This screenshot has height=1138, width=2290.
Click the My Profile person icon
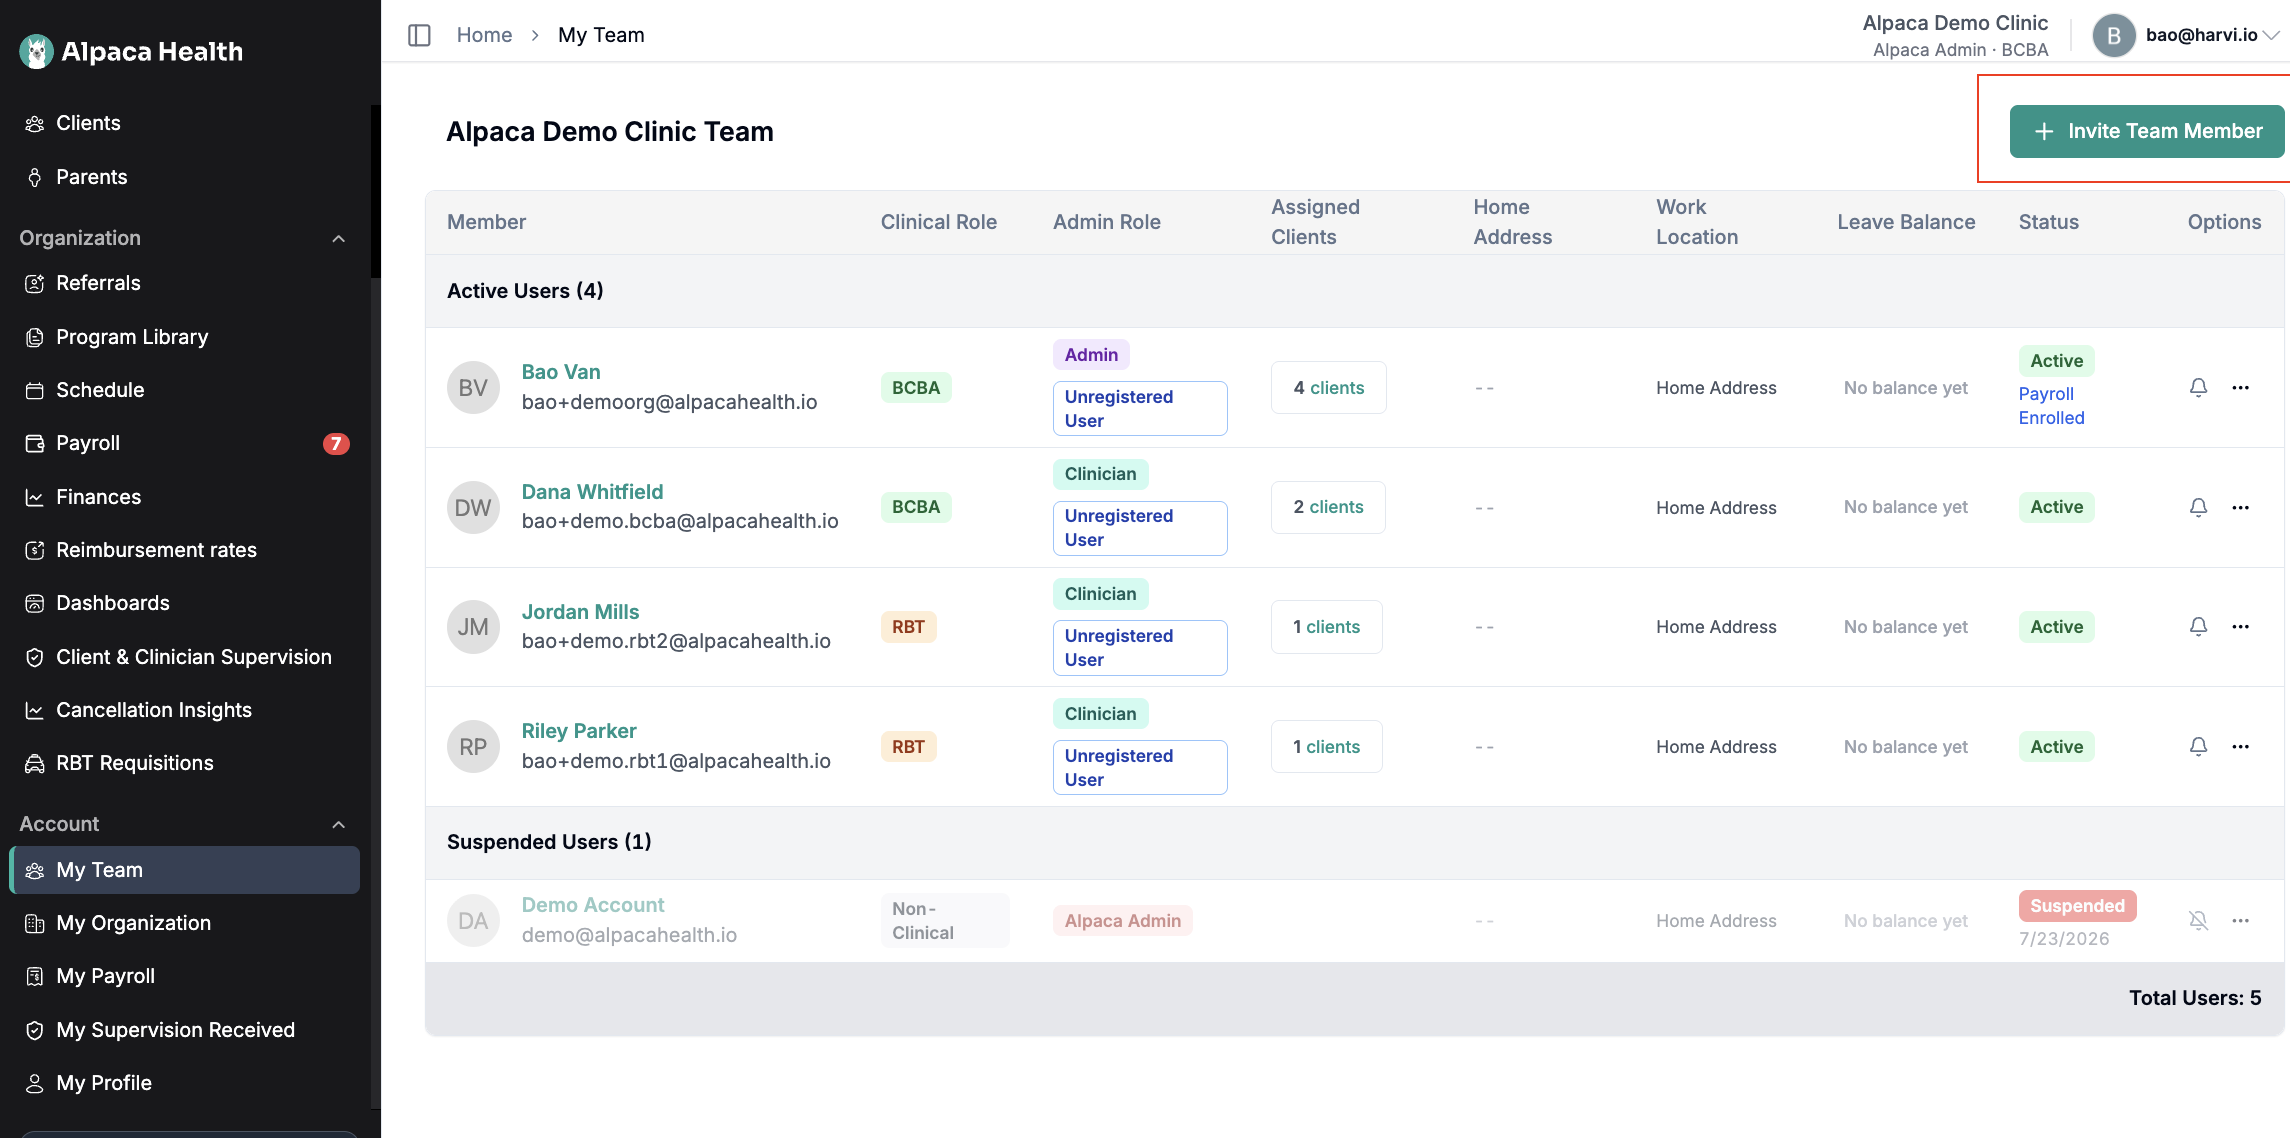tap(35, 1083)
